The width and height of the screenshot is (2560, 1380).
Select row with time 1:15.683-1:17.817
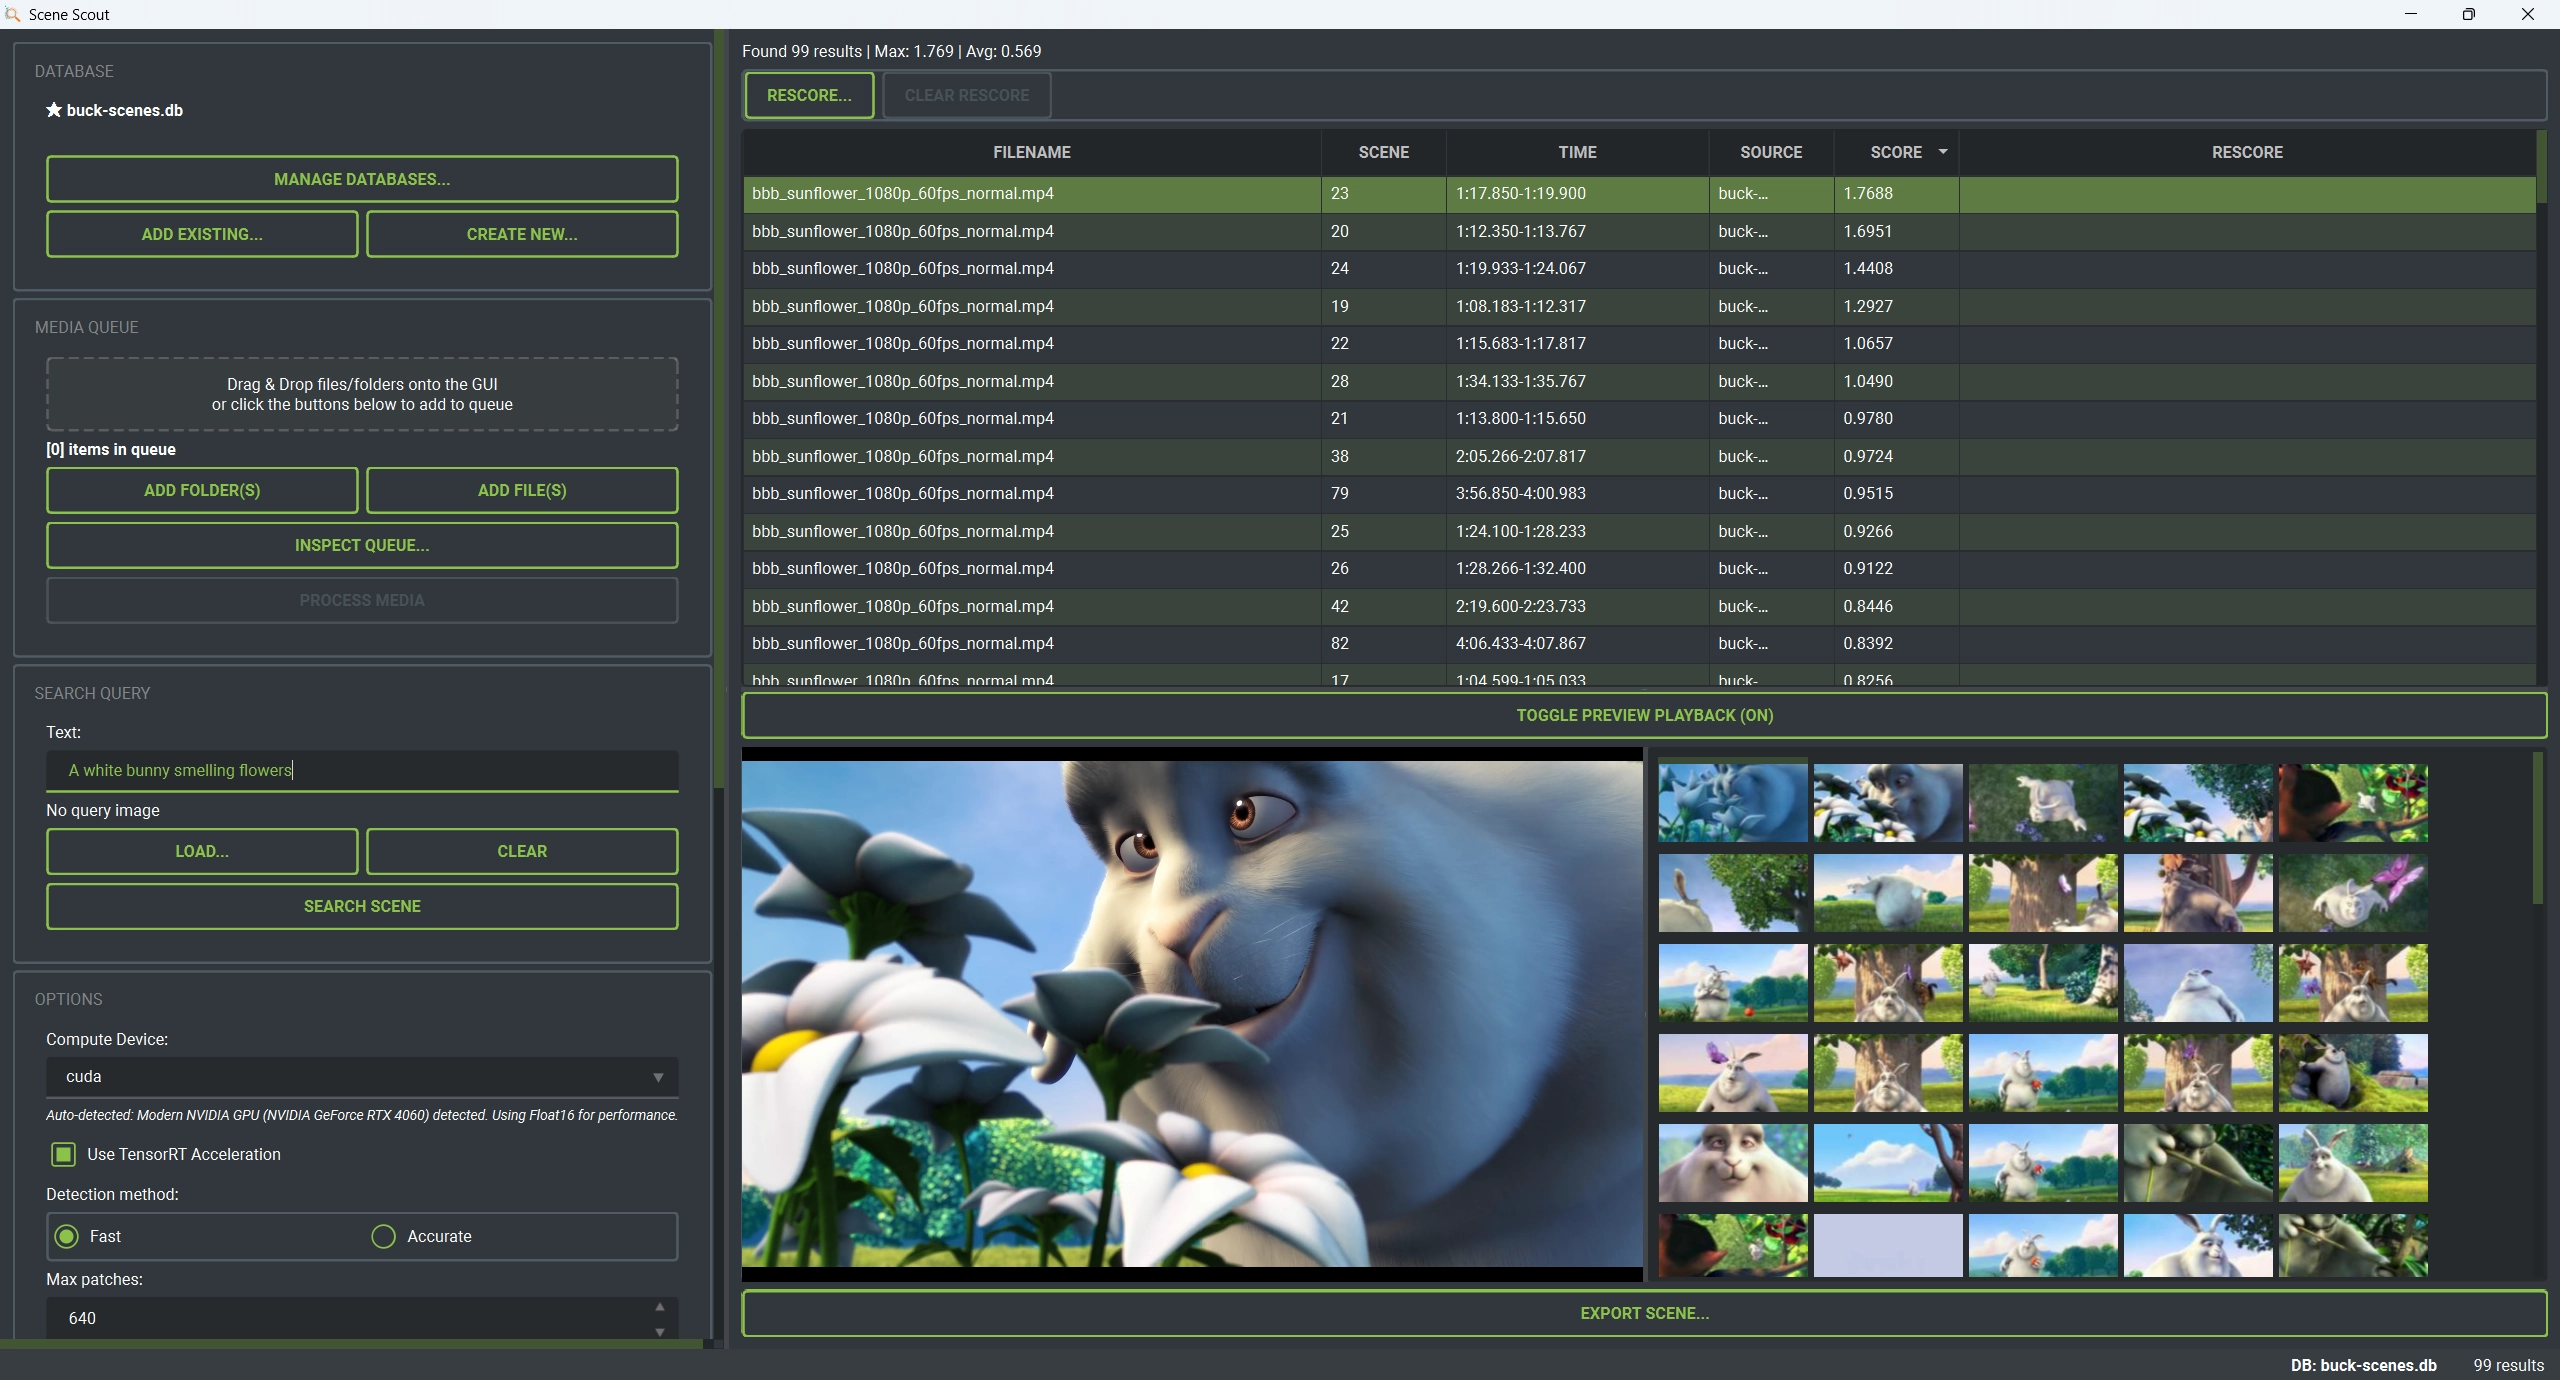click(1640, 343)
